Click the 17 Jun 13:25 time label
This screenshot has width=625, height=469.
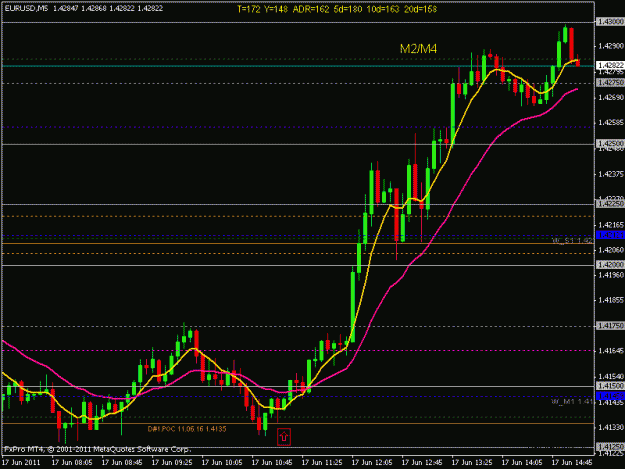[x=472, y=462]
